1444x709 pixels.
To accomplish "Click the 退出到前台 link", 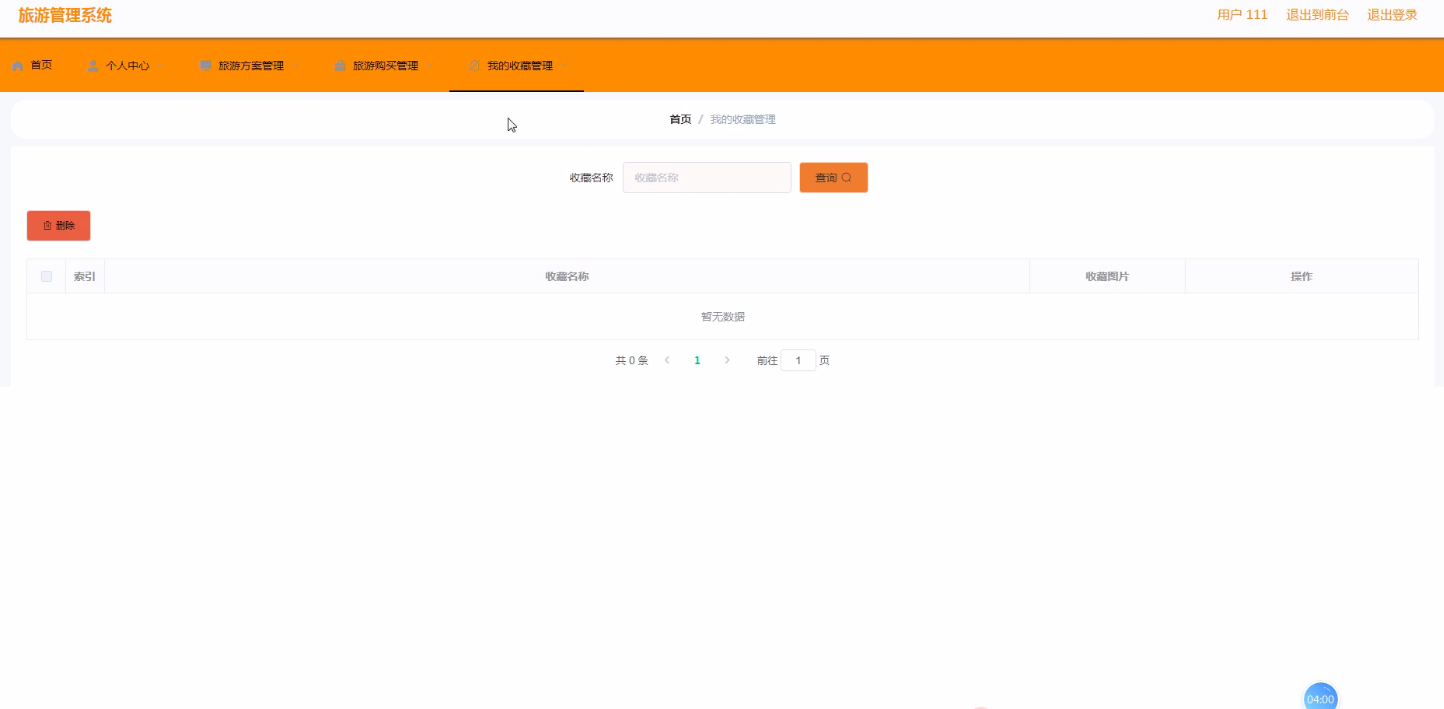I will 1317,15.
